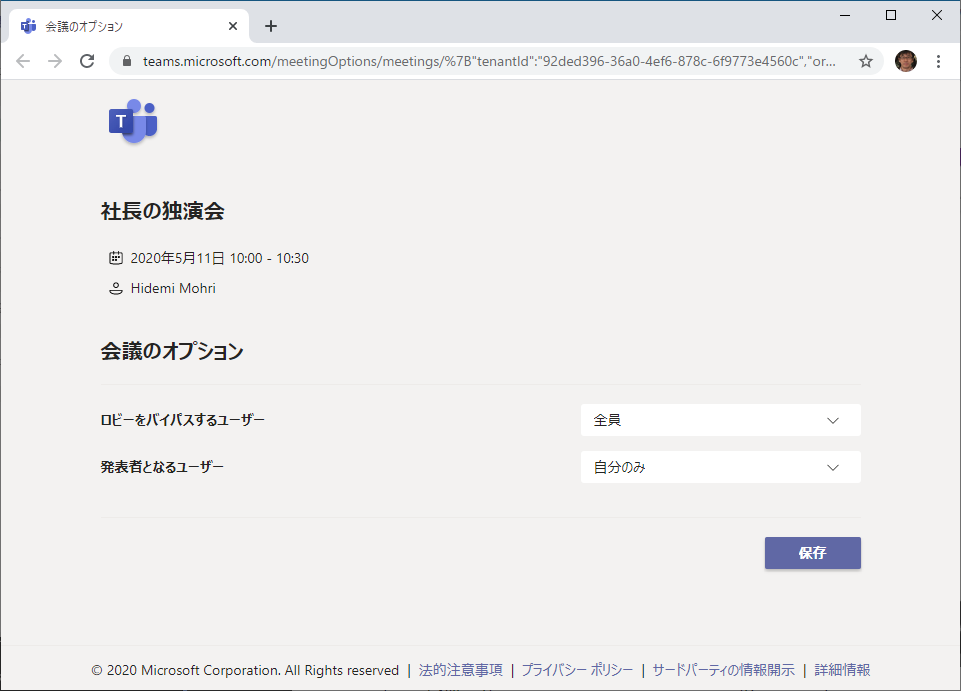961x691 pixels.
Task: Open the プライバシー ポリシー link
Action: point(576,670)
